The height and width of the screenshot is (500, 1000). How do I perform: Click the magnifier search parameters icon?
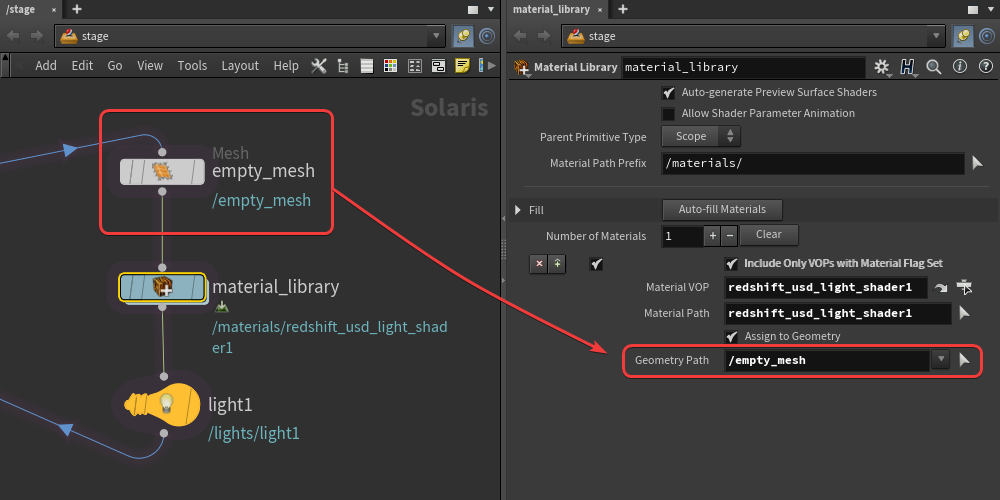pyautogui.click(x=934, y=67)
